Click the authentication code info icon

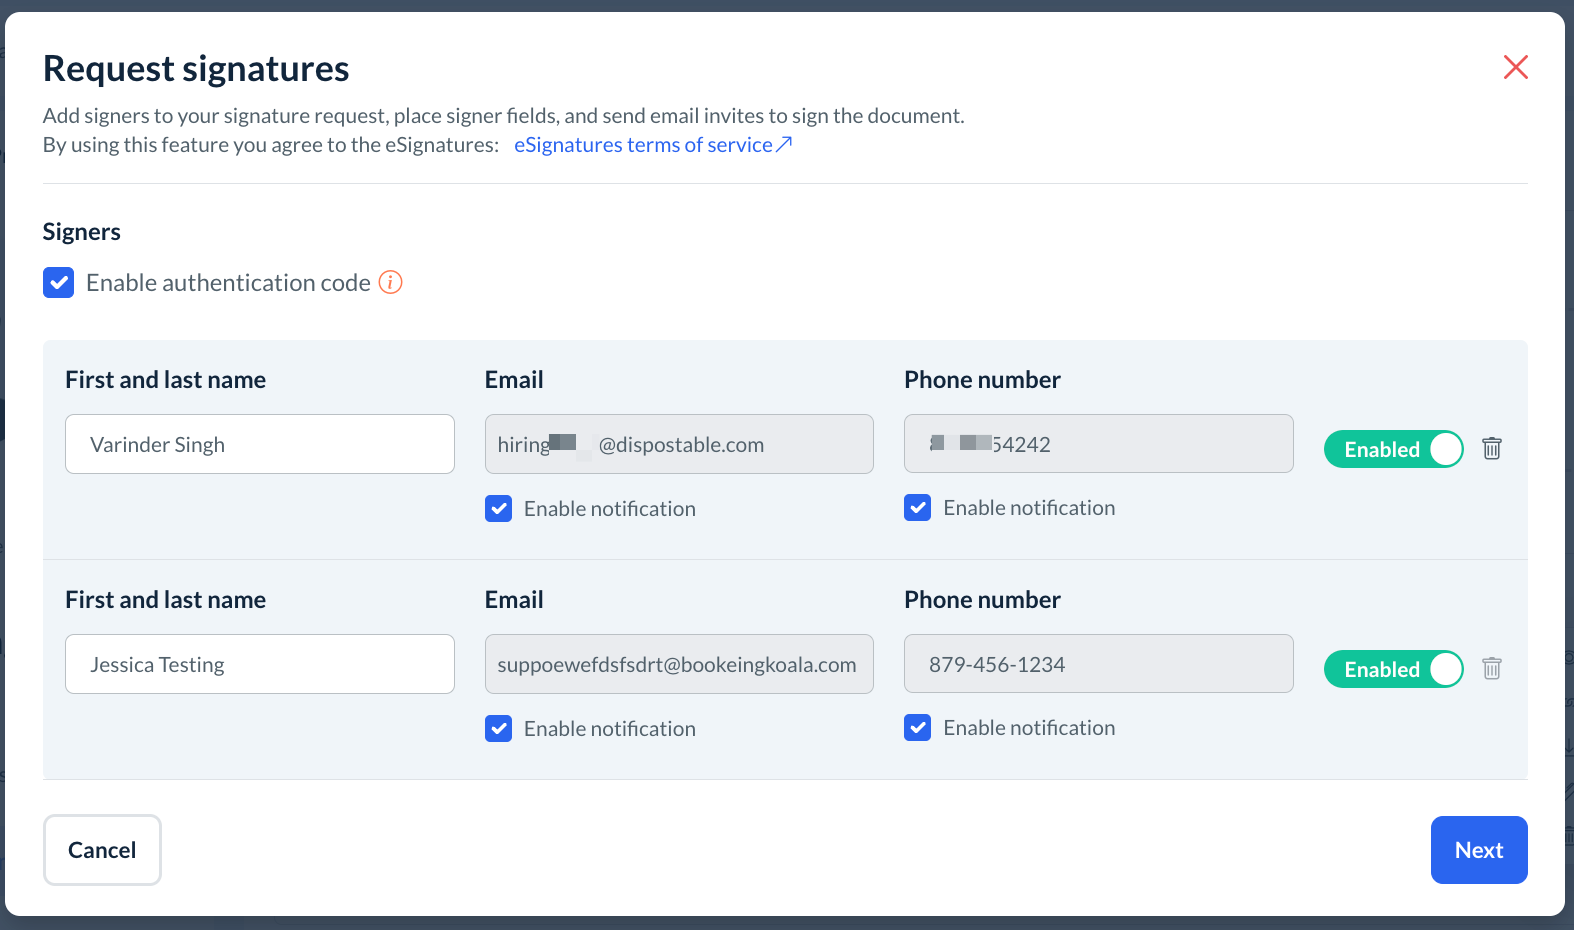pos(390,283)
